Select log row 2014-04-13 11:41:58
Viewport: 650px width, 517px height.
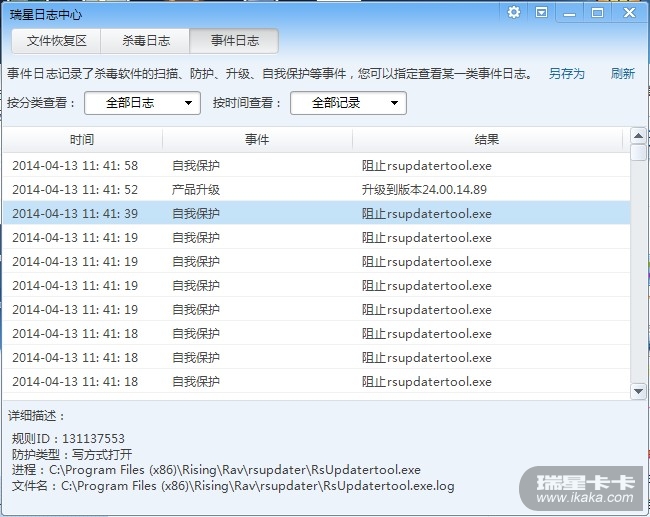pyautogui.click(x=317, y=165)
